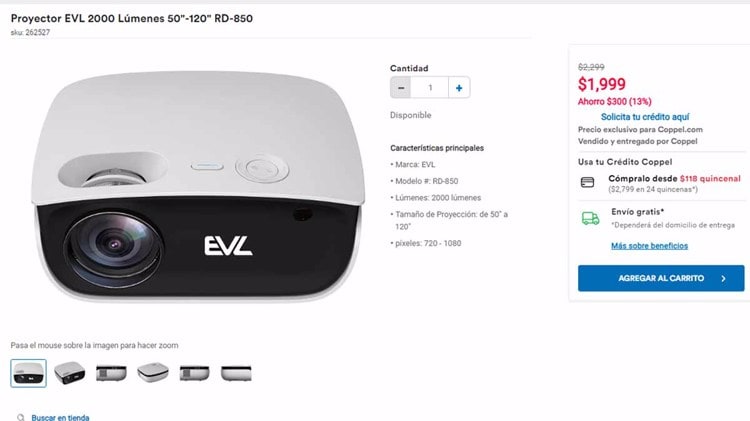Open the Solicita tu crédito aquí link

click(645, 117)
